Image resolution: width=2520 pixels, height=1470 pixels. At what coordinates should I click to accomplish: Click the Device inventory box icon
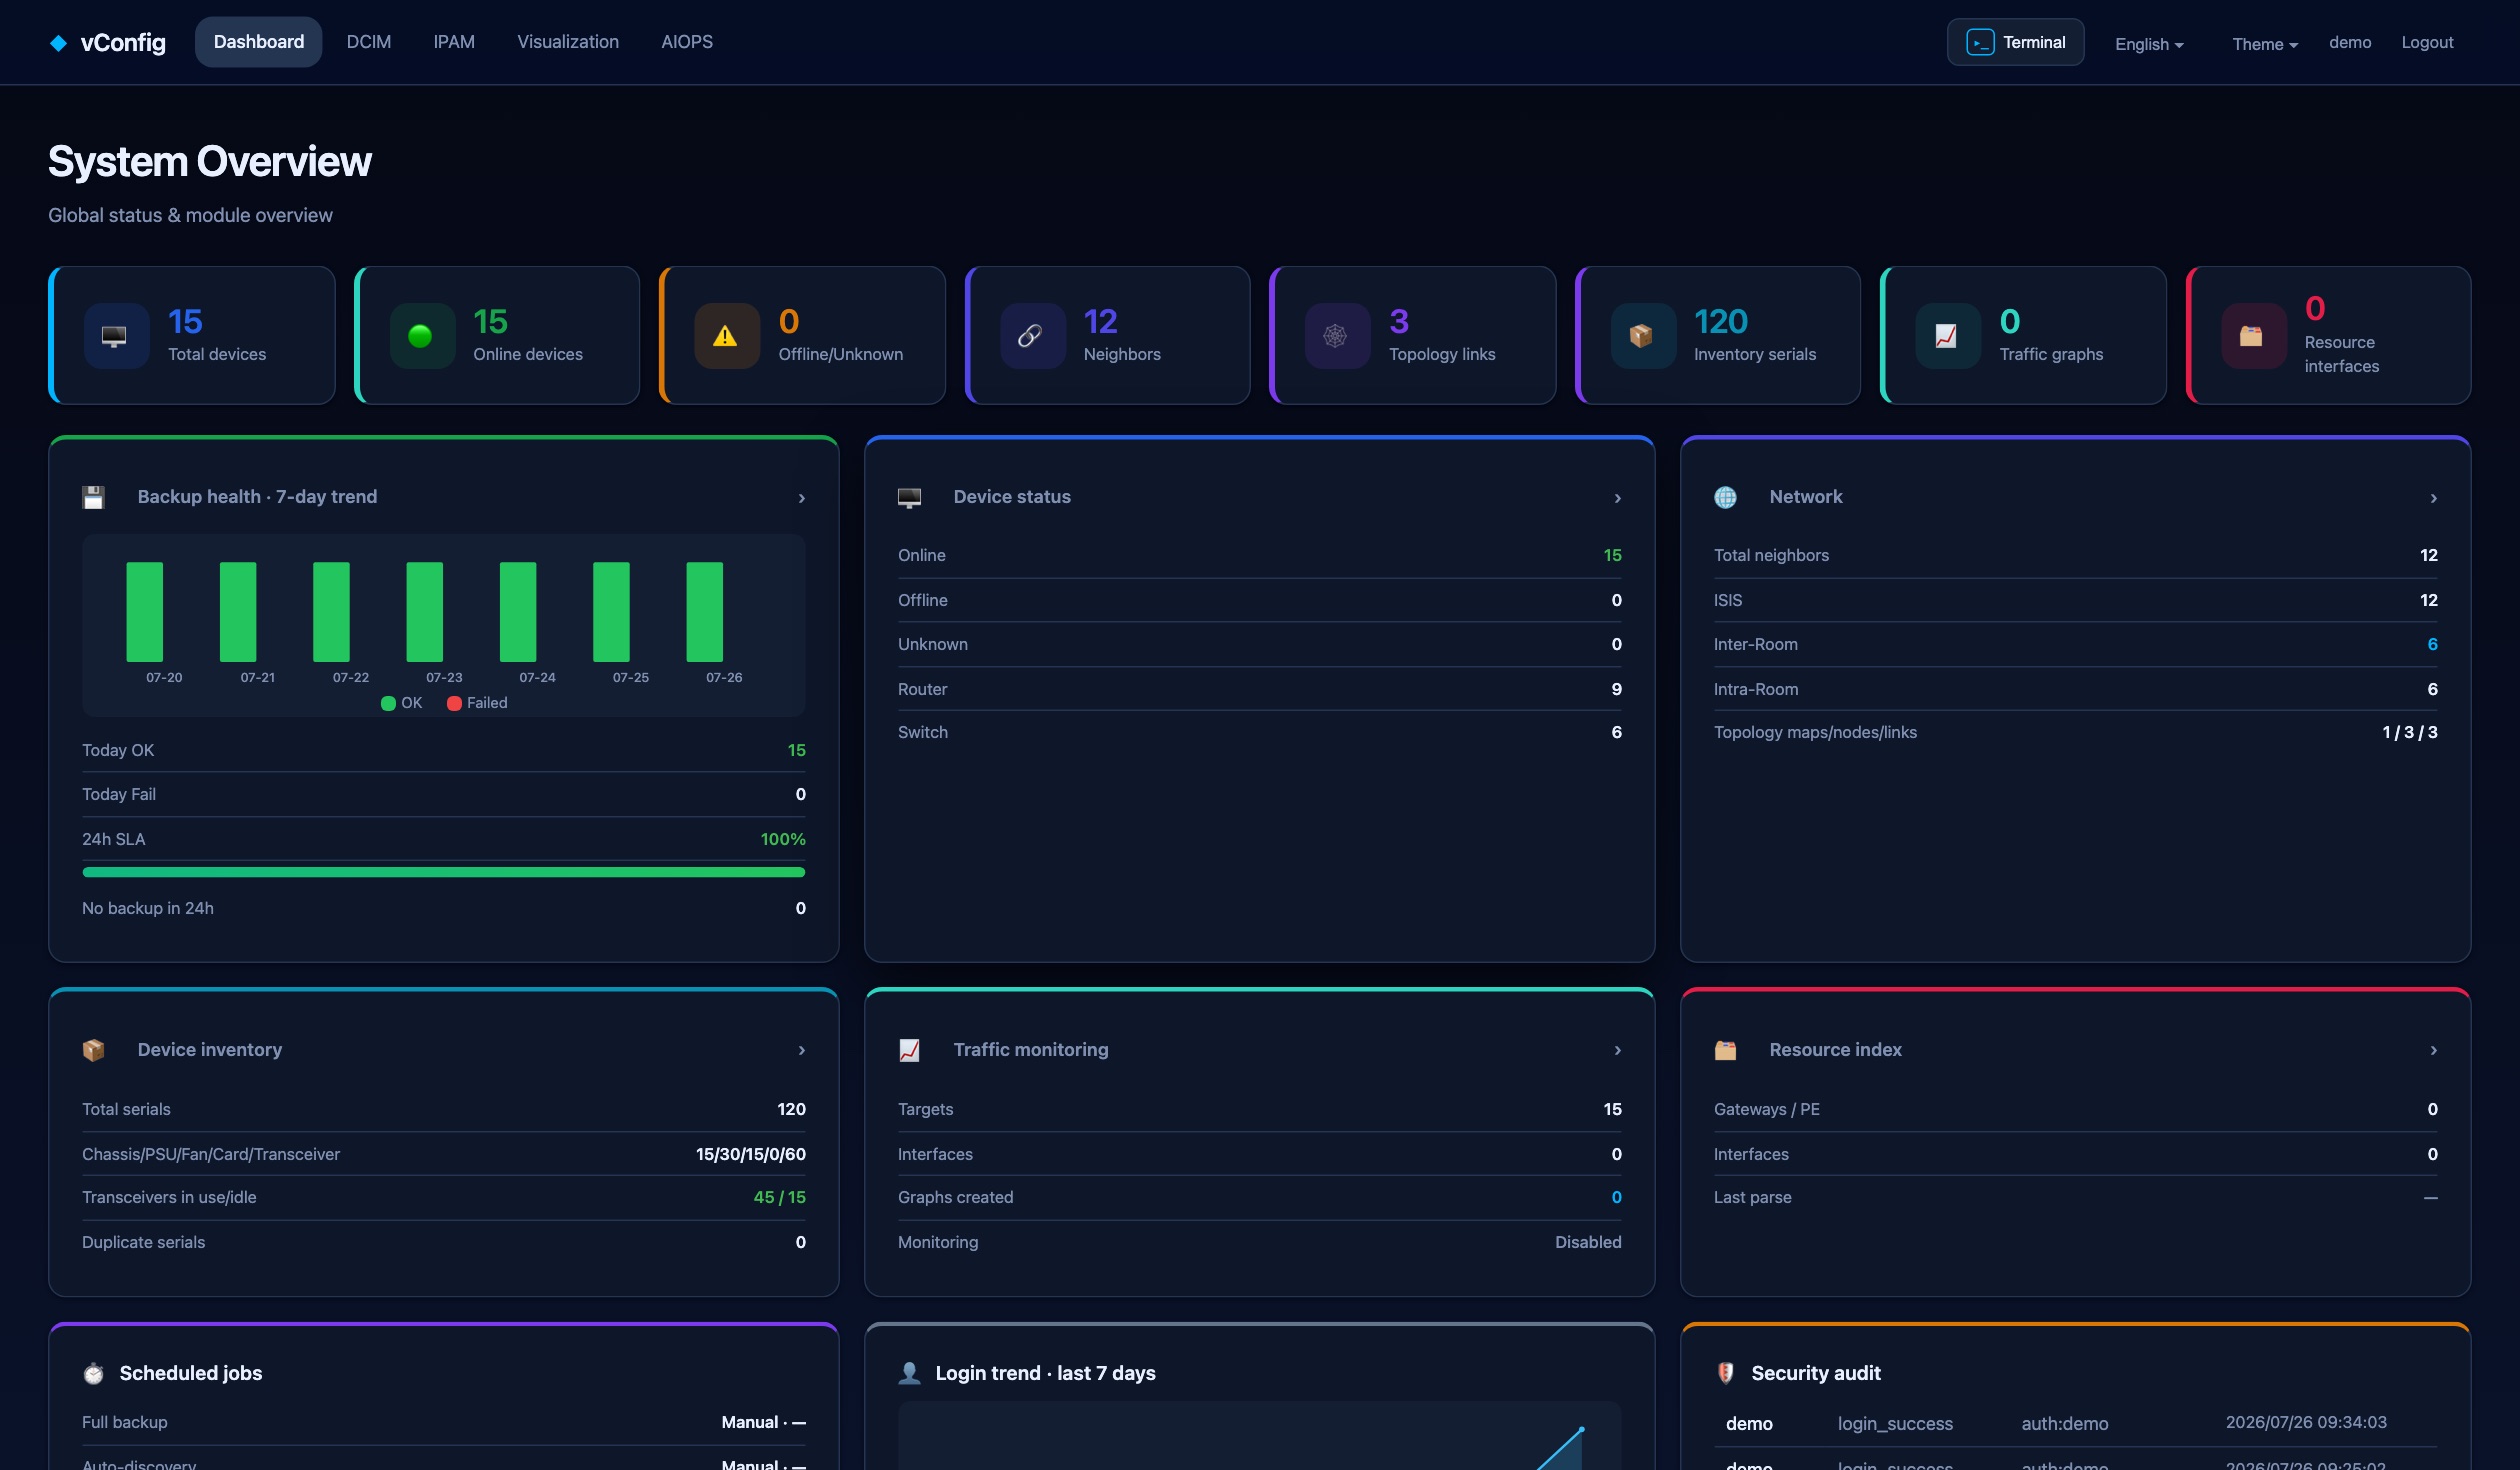[x=94, y=1050]
